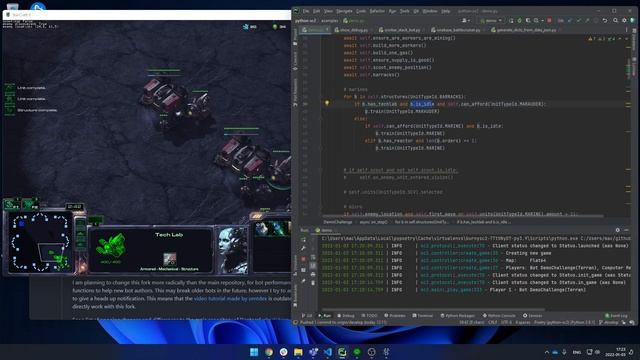Click the Pin Tab icon in Run panel
The width and height of the screenshot is (640, 360).
(x=303, y=281)
